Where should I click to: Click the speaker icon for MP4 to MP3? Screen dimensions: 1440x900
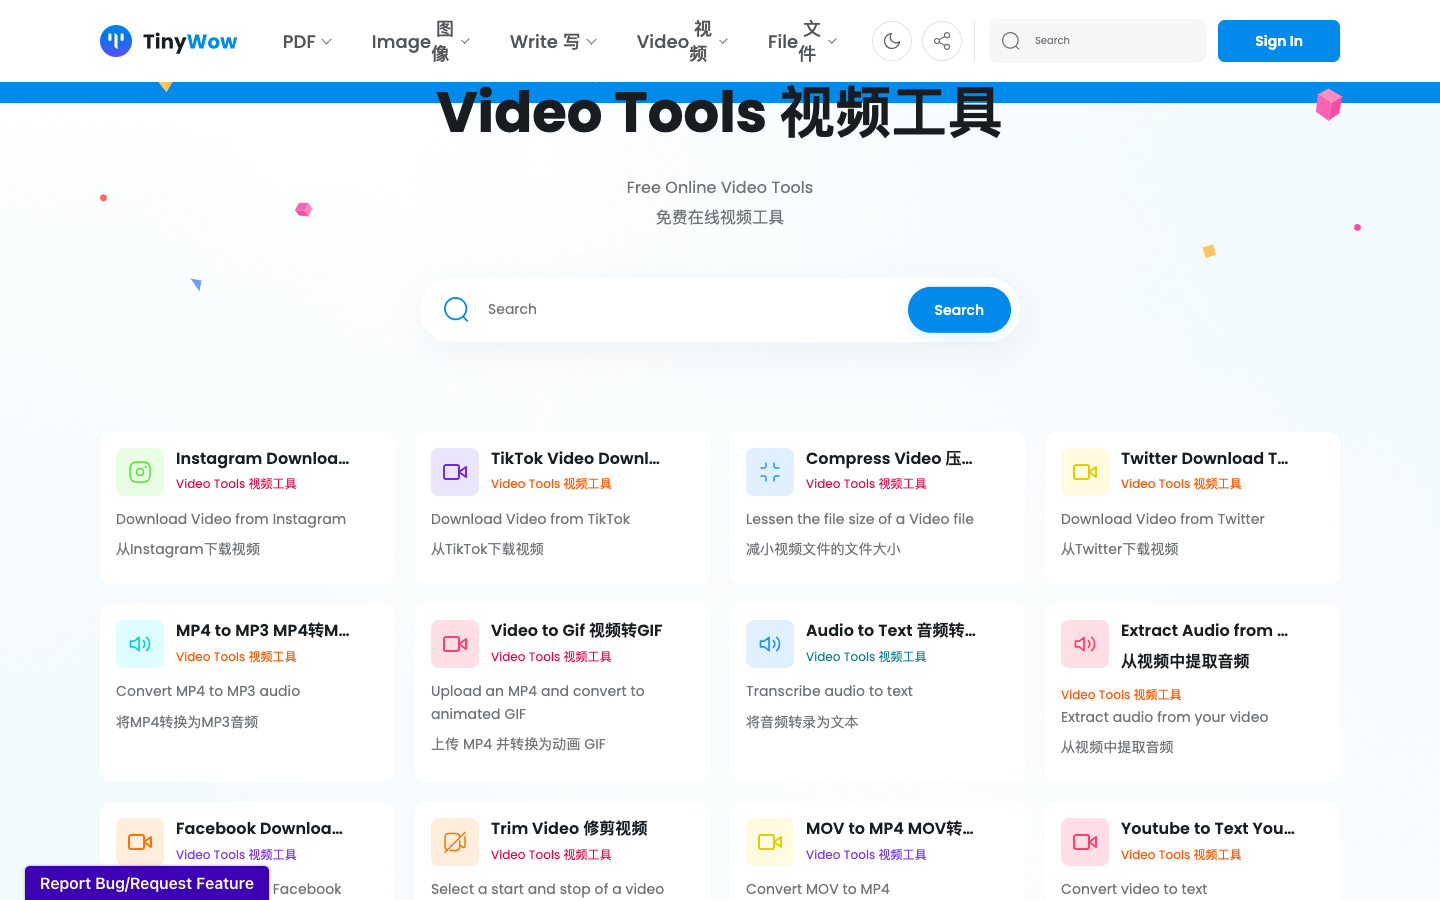click(x=140, y=644)
